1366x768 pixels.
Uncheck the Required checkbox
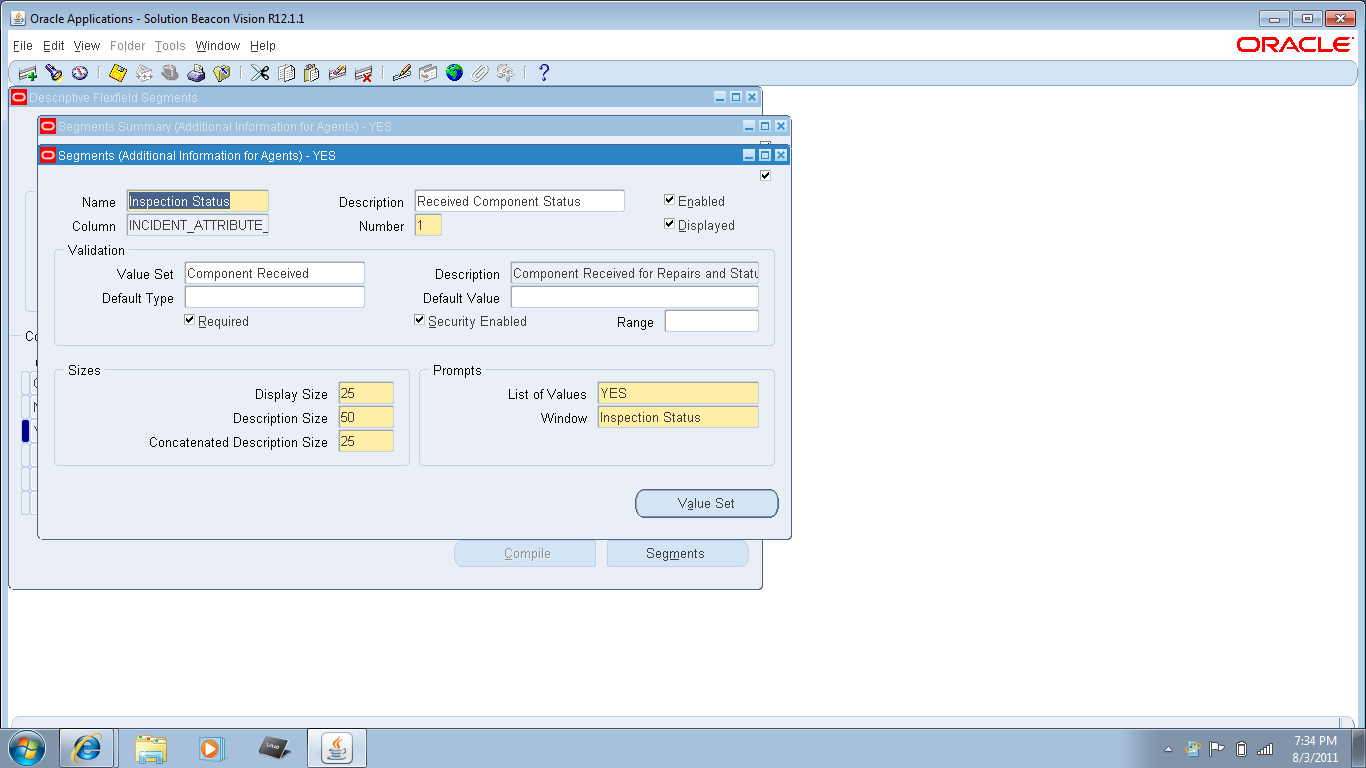coord(190,320)
